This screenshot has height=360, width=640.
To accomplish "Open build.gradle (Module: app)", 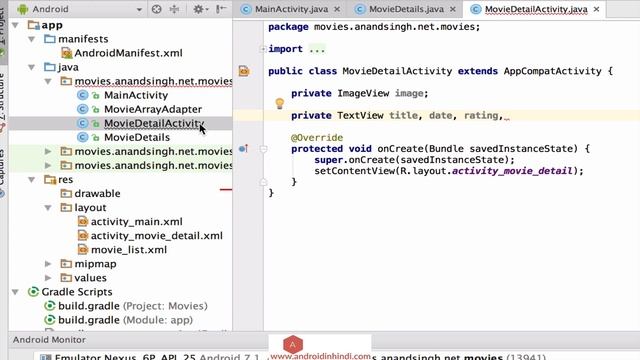I will [x=125, y=320].
